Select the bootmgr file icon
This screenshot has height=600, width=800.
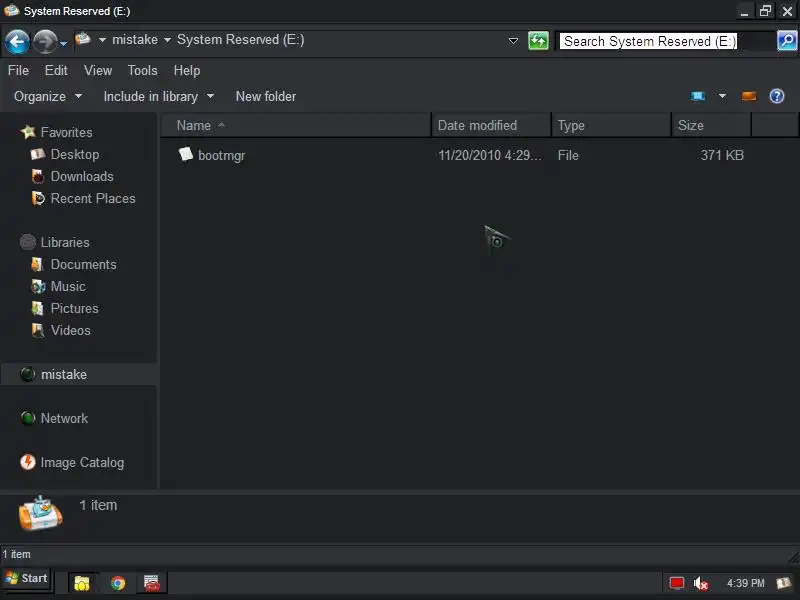[x=186, y=154]
